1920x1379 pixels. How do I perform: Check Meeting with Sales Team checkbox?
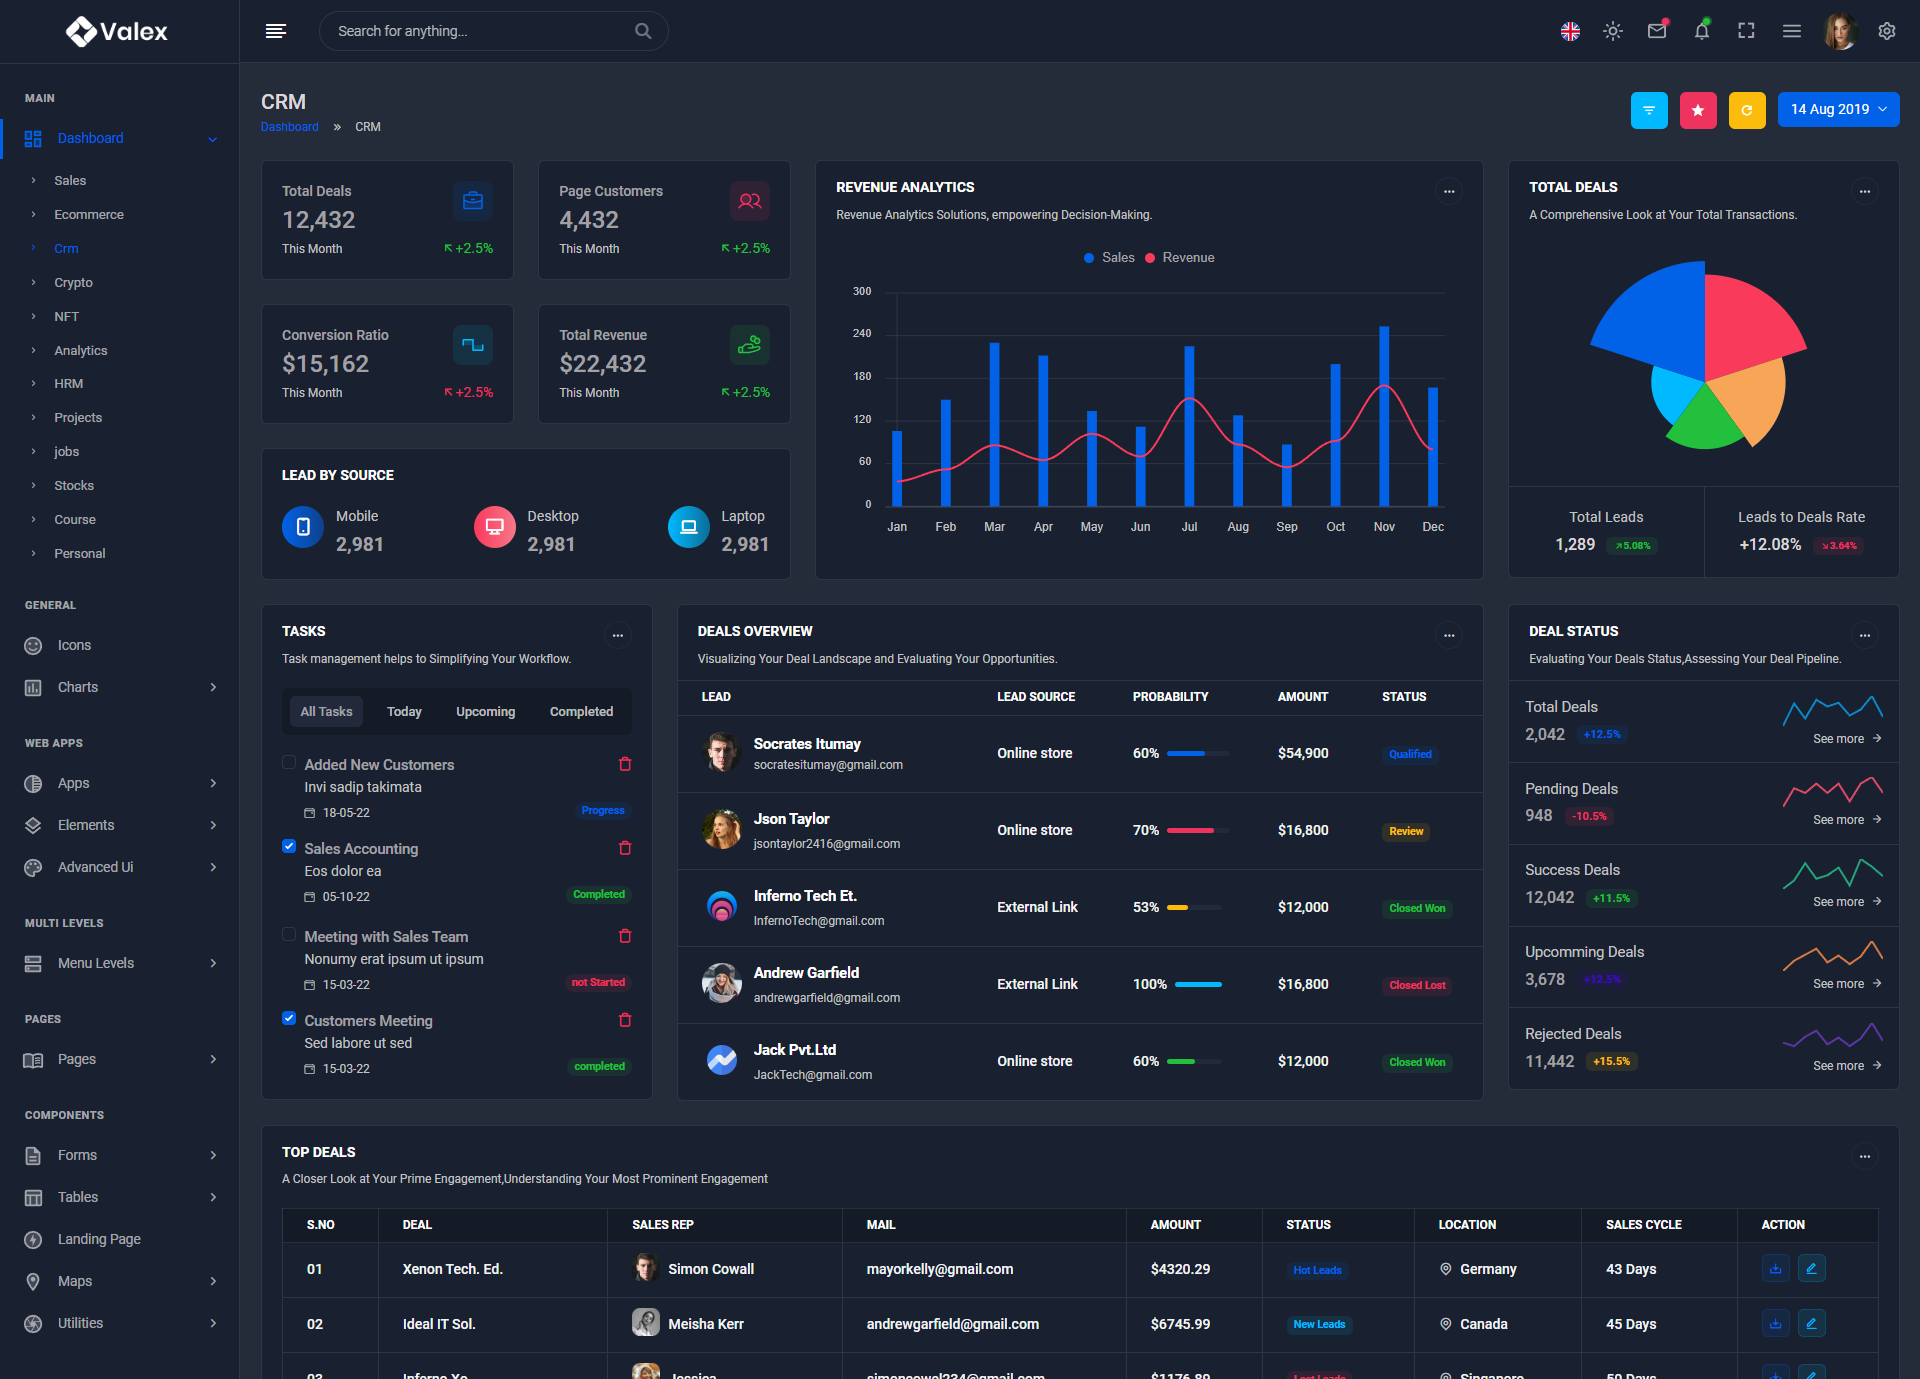(289, 935)
